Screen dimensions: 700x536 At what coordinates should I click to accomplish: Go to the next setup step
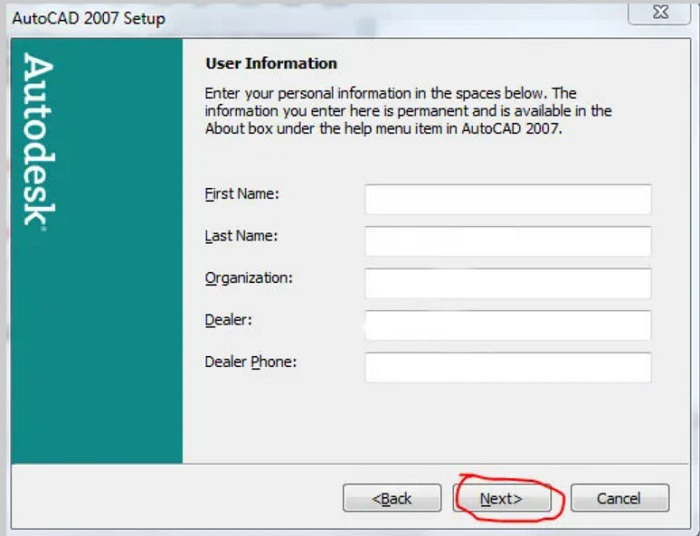[502, 498]
